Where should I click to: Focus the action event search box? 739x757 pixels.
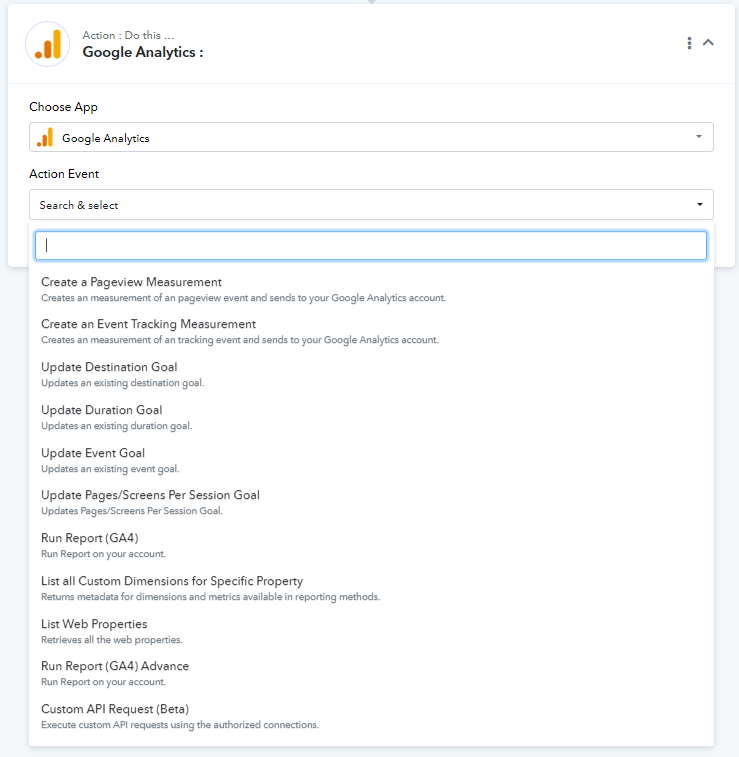tap(371, 246)
